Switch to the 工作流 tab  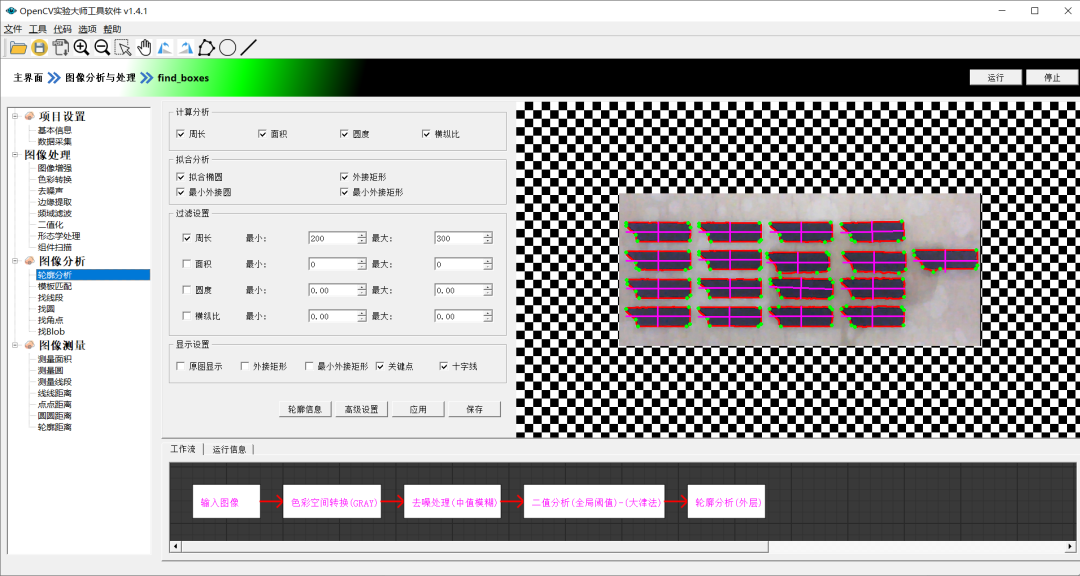pos(183,449)
